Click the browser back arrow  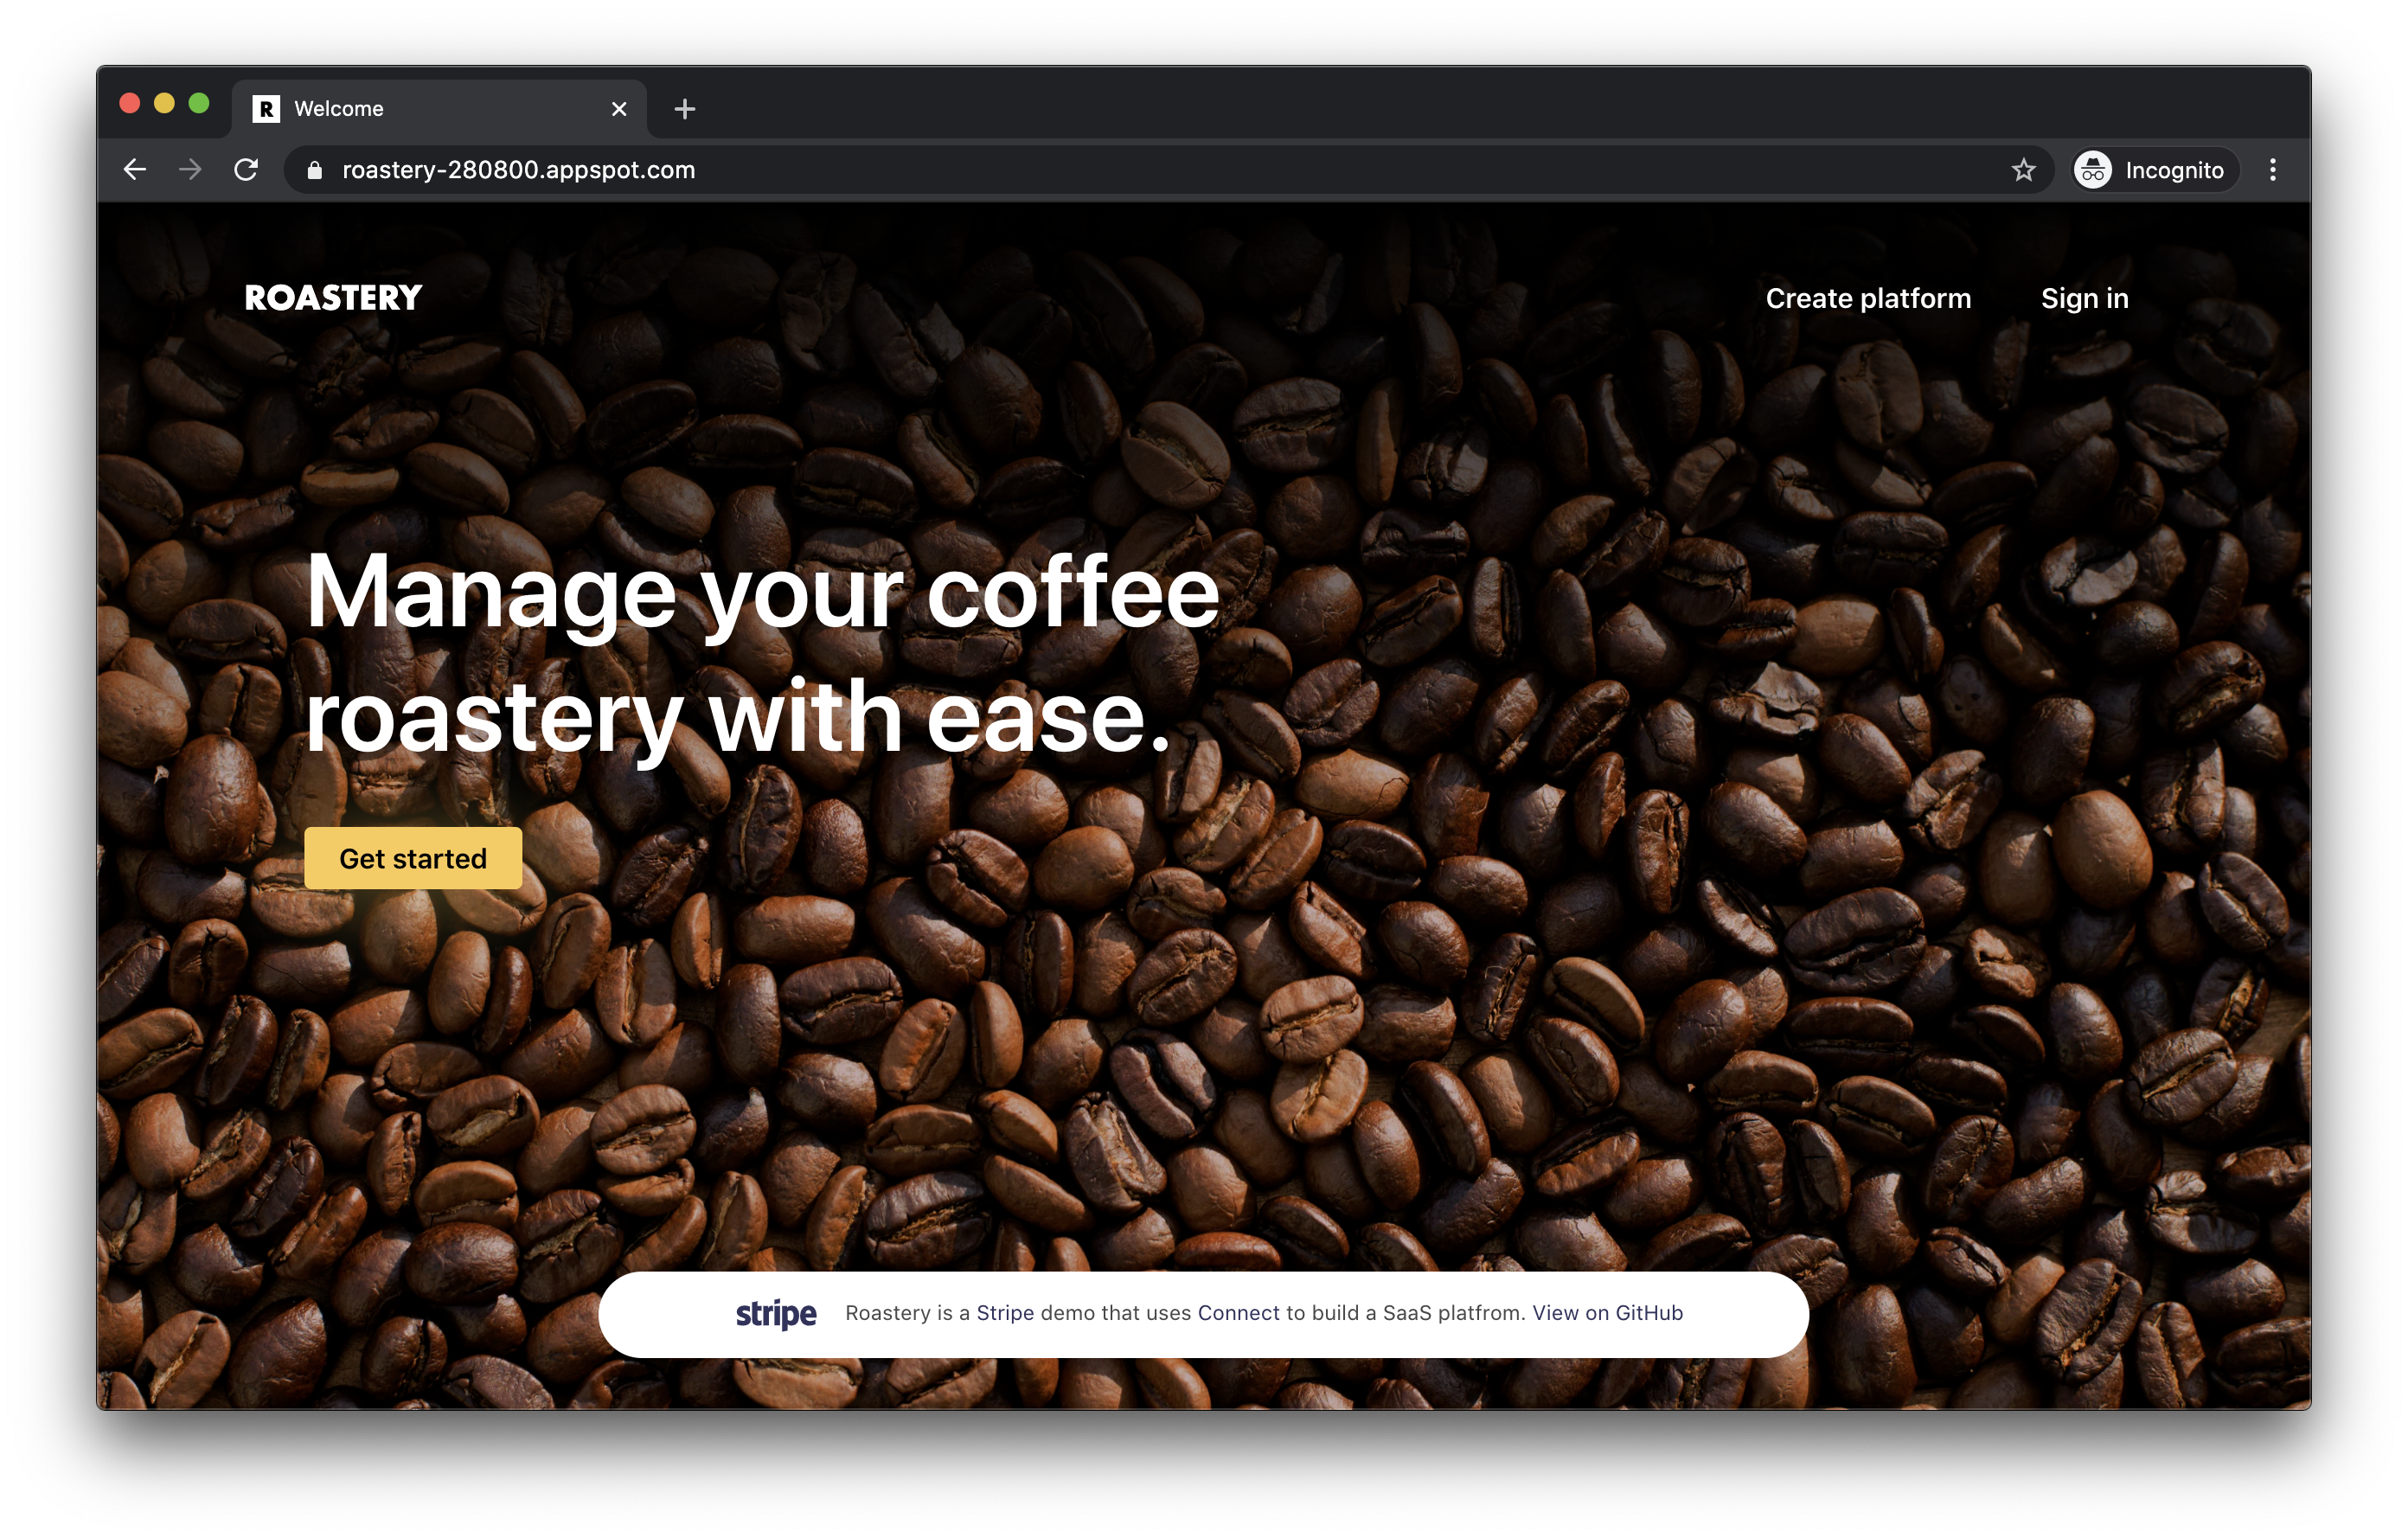(135, 170)
